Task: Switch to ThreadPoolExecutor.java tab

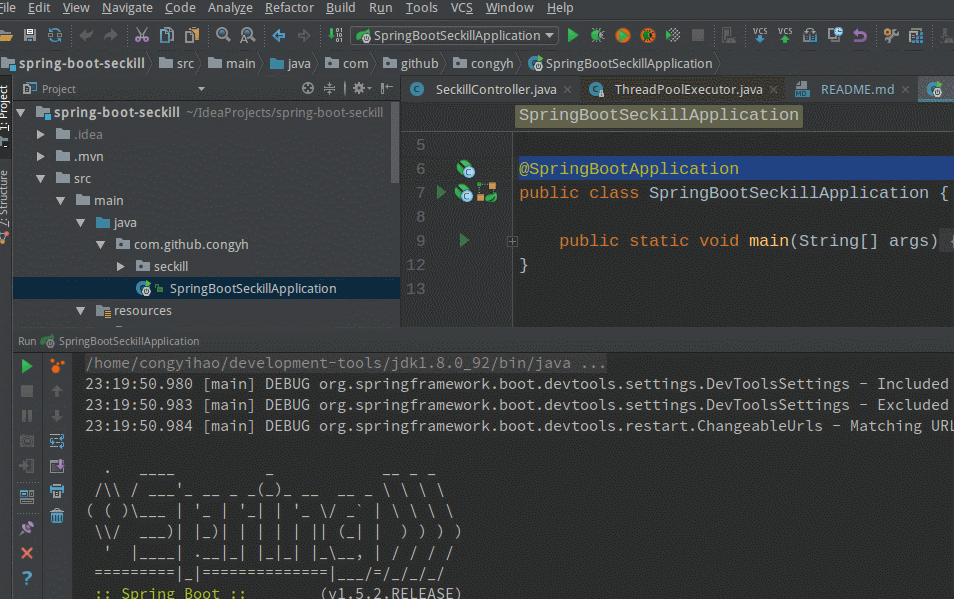Action: coord(687,89)
